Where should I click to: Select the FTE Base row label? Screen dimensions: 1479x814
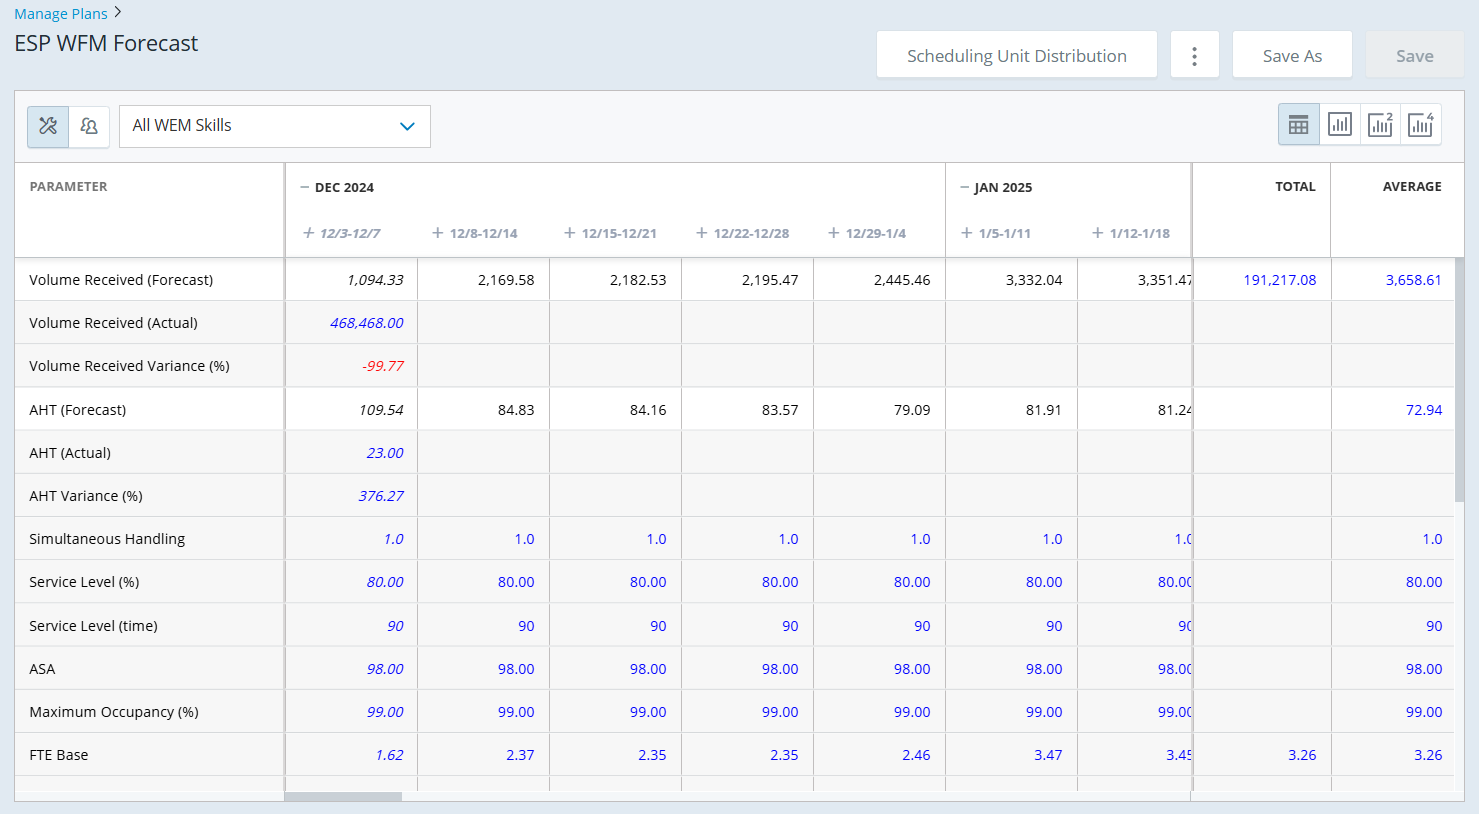pos(58,755)
